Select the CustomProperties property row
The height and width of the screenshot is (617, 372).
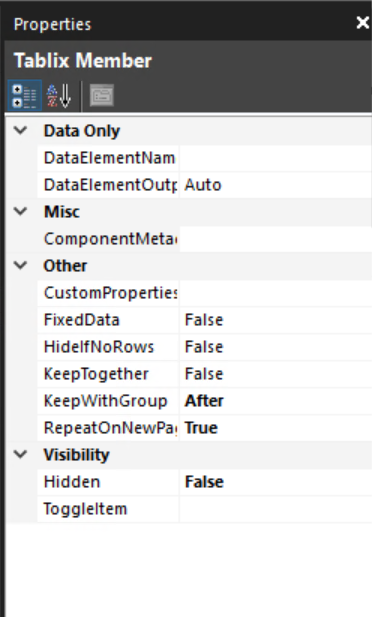click(x=205, y=293)
